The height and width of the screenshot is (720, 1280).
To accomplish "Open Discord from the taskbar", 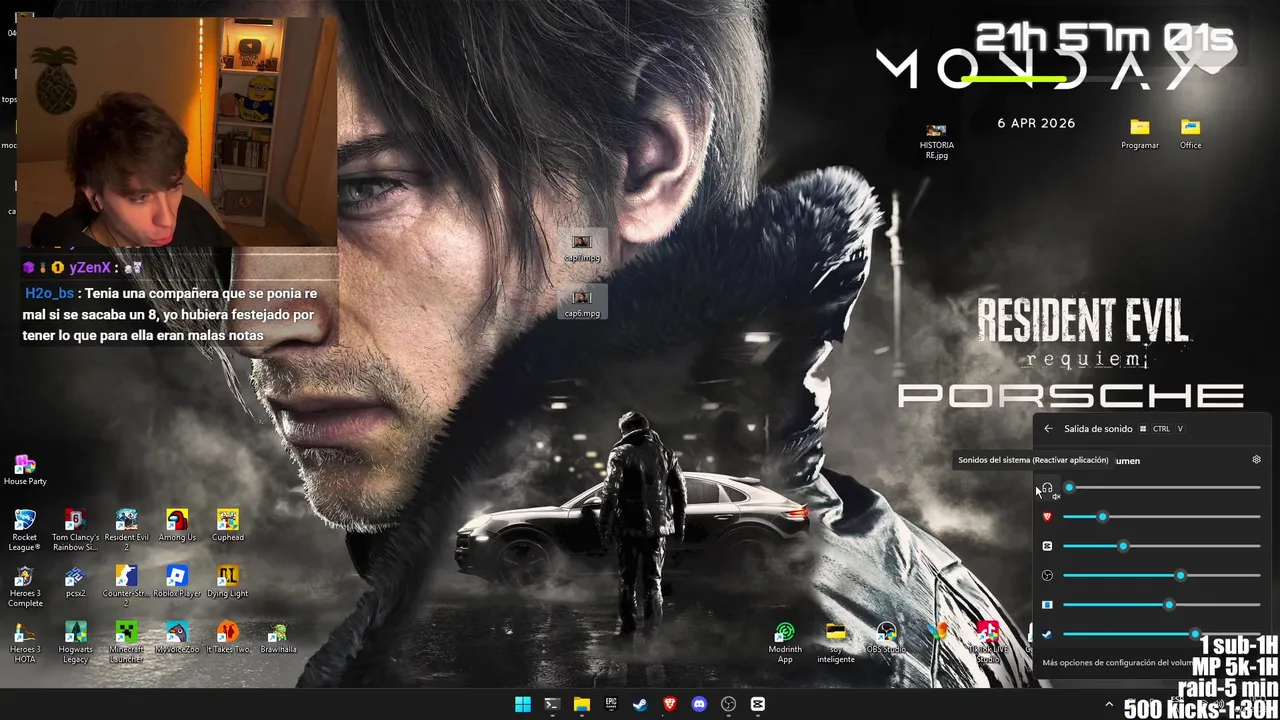I will (699, 704).
